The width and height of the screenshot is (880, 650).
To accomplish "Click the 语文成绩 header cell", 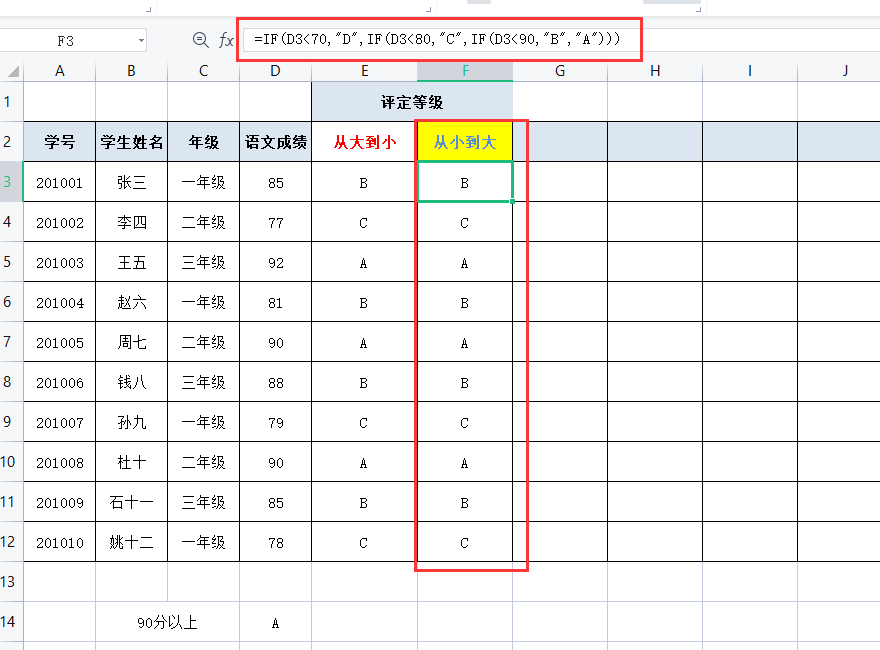I will pyautogui.click(x=275, y=141).
